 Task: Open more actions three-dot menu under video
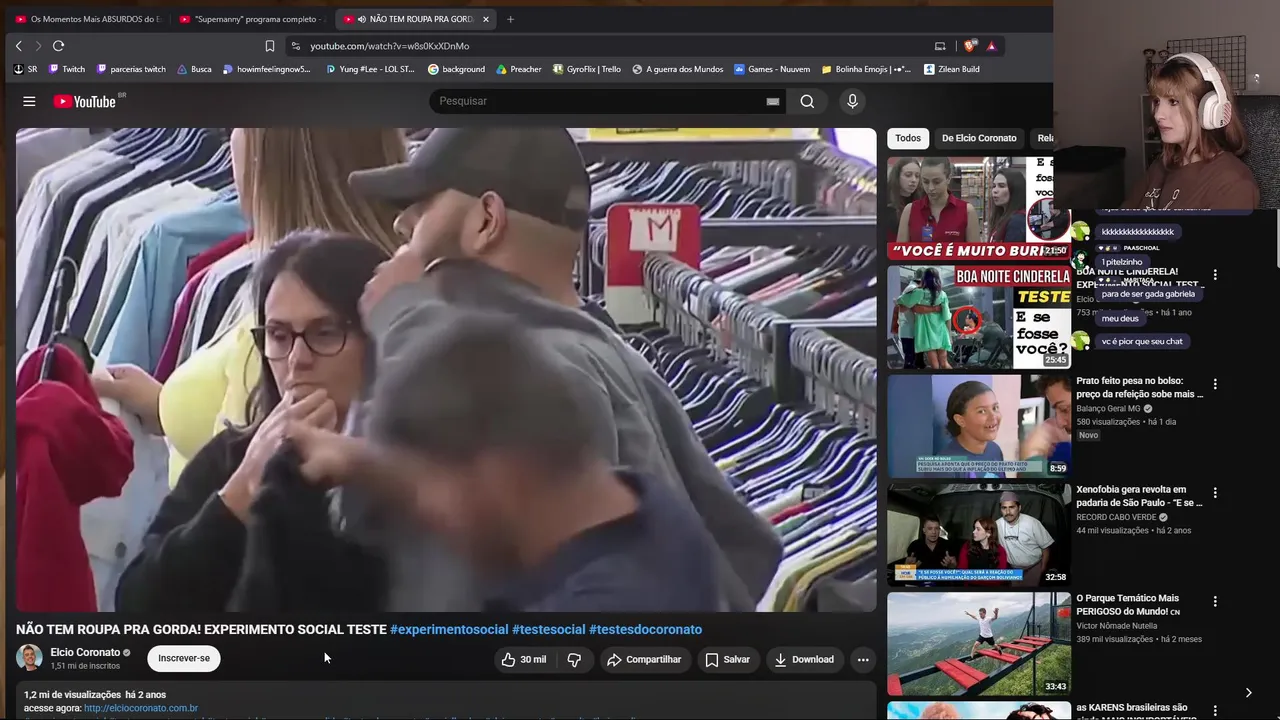pos(863,659)
